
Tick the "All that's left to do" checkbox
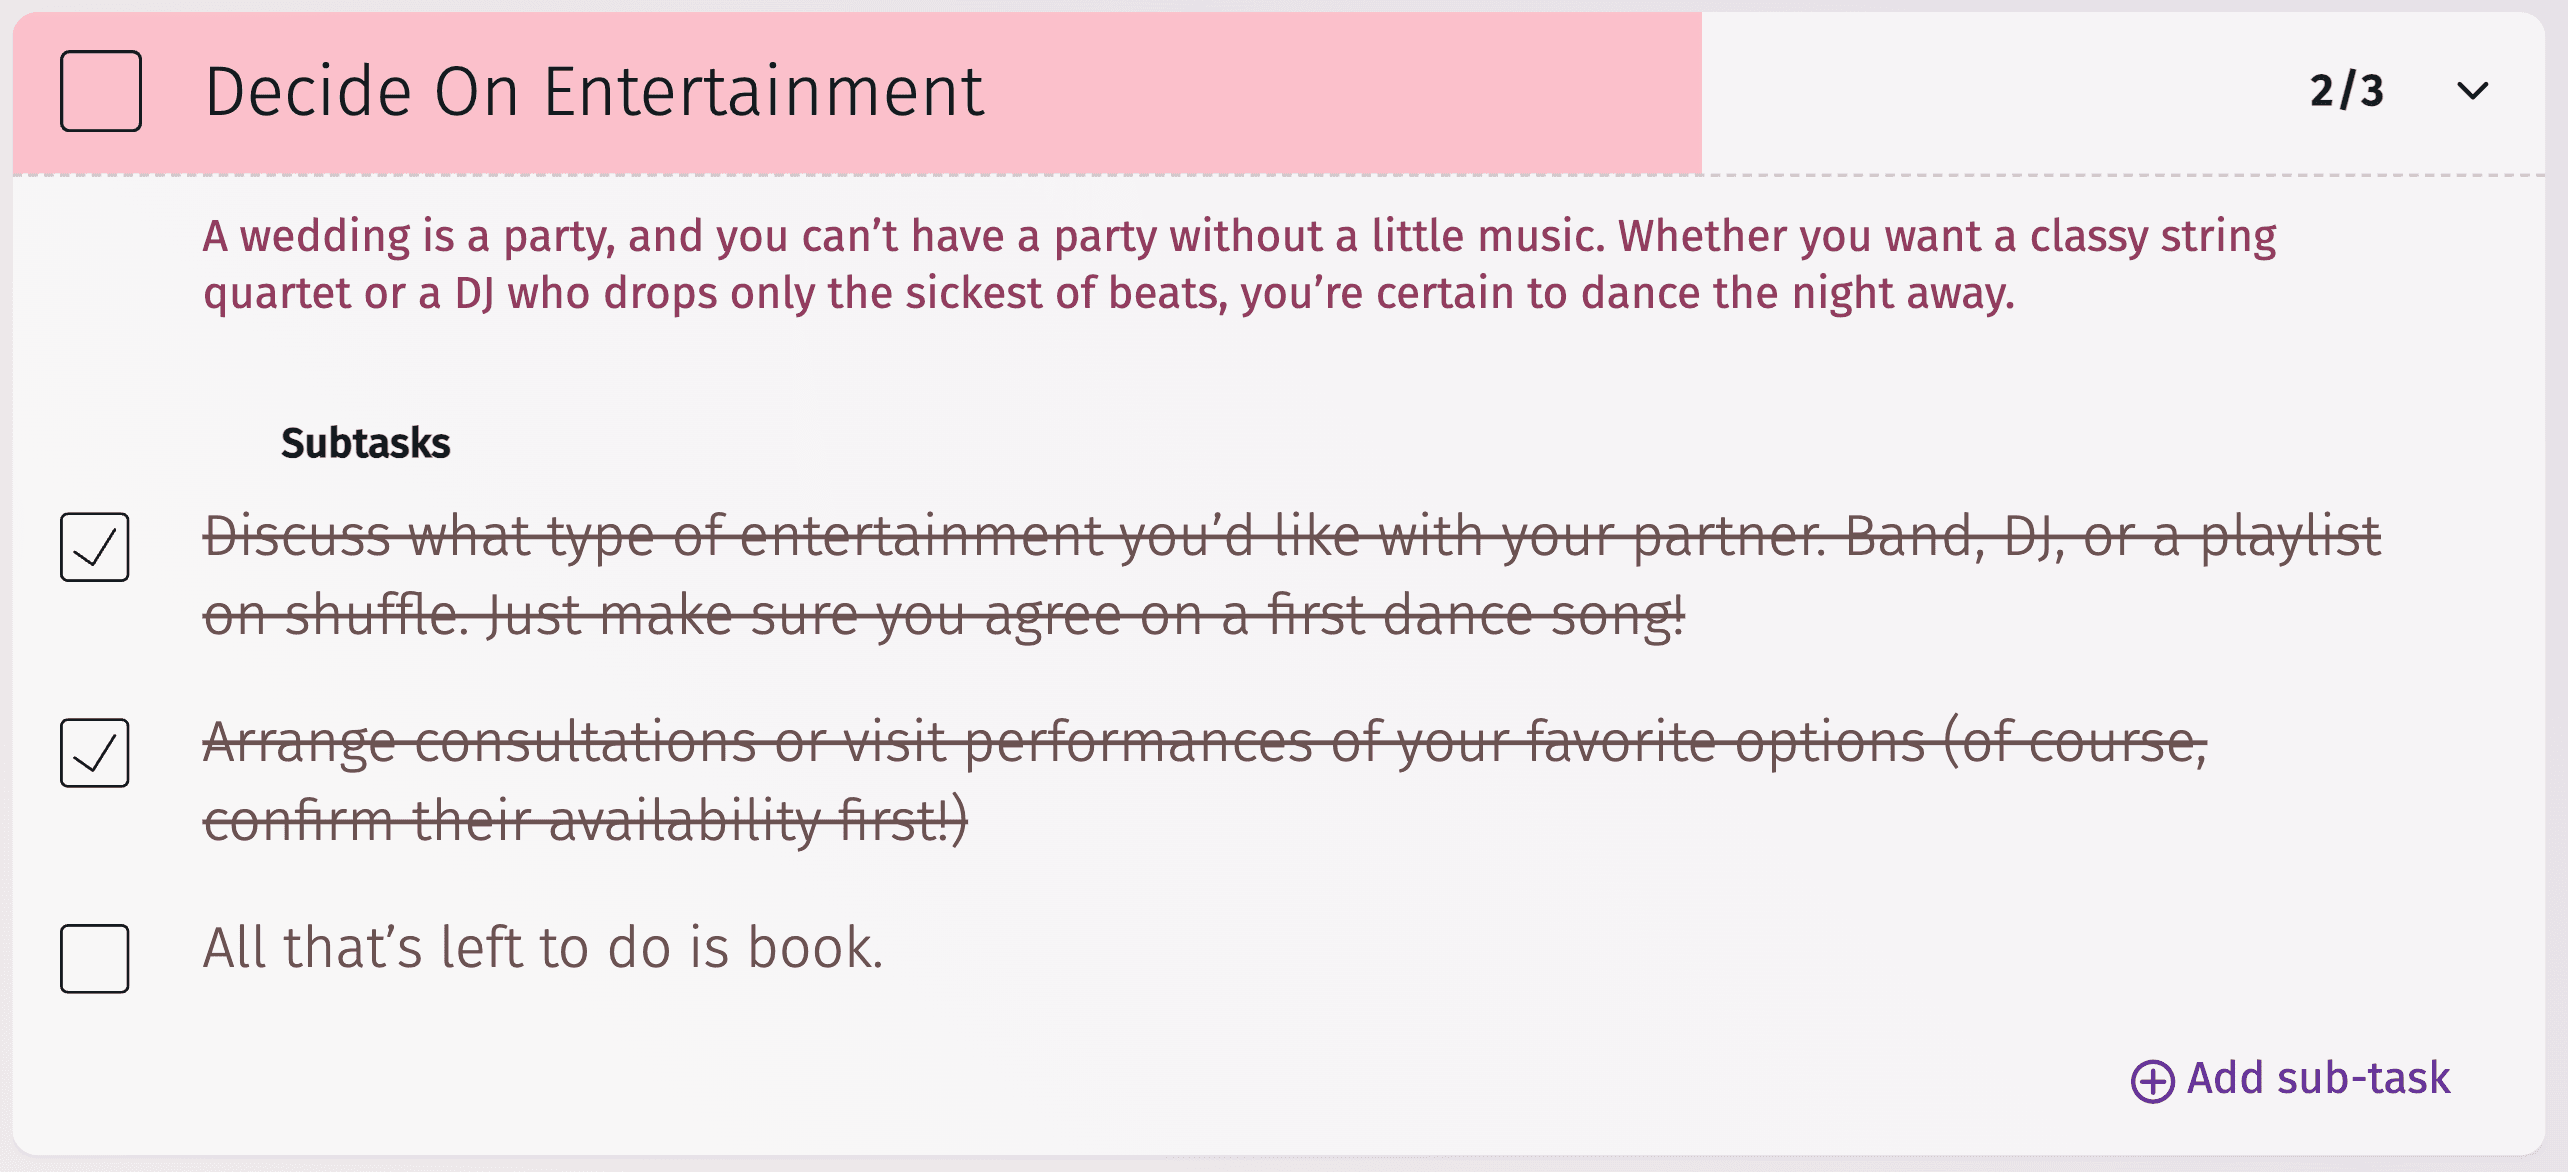click(x=95, y=959)
